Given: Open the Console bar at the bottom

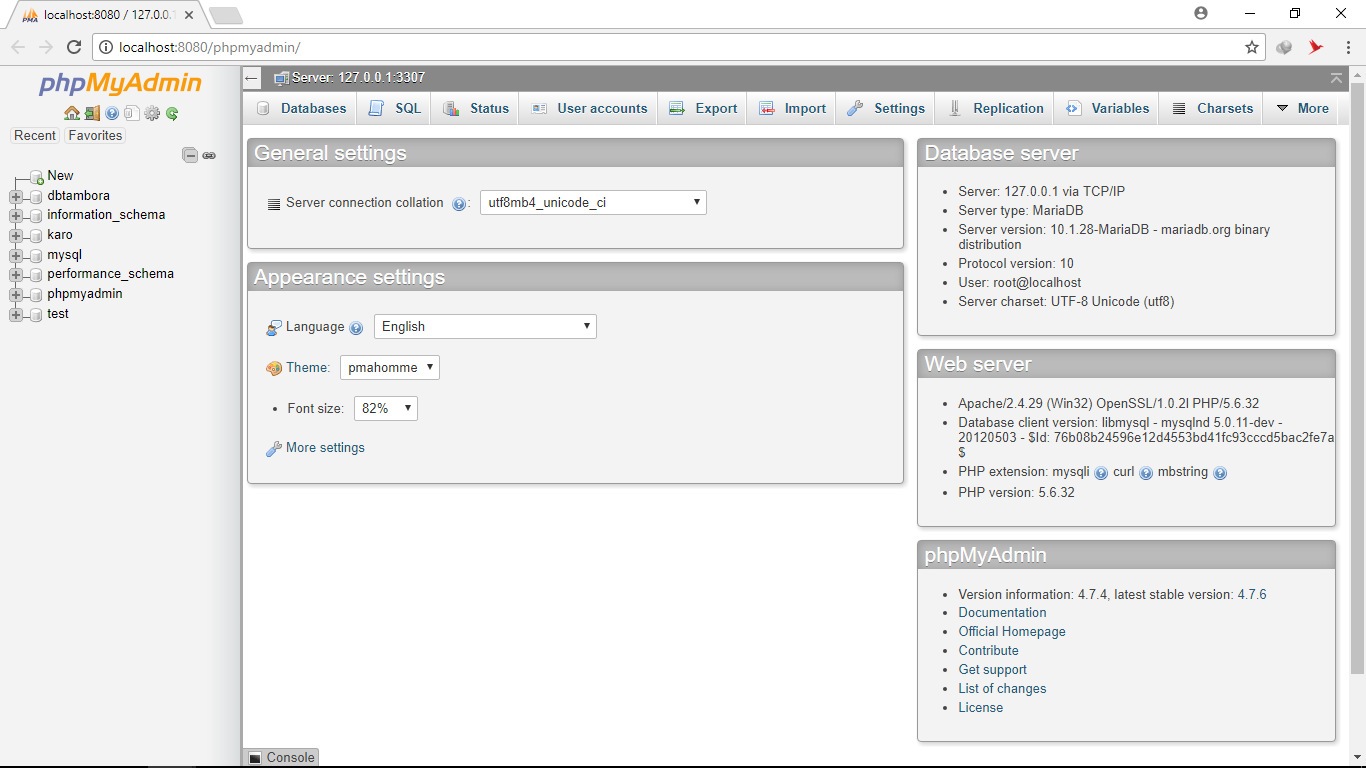Looking at the screenshot, I should click(281, 757).
